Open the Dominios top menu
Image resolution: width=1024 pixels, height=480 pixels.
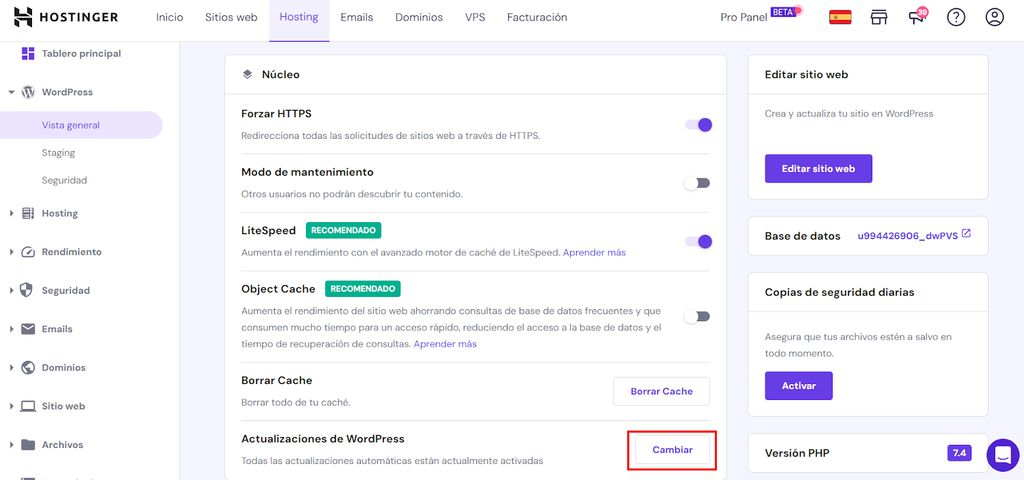pyautogui.click(x=419, y=18)
